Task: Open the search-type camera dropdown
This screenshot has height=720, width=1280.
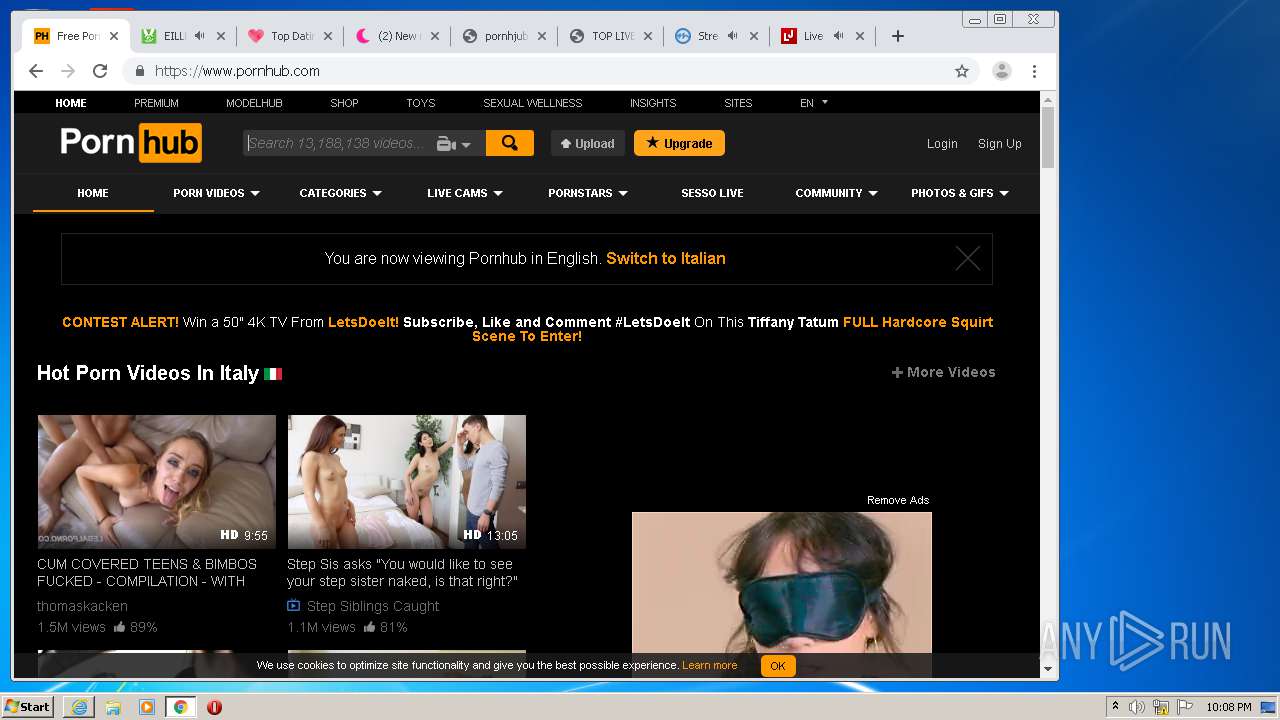Action: coord(454,144)
